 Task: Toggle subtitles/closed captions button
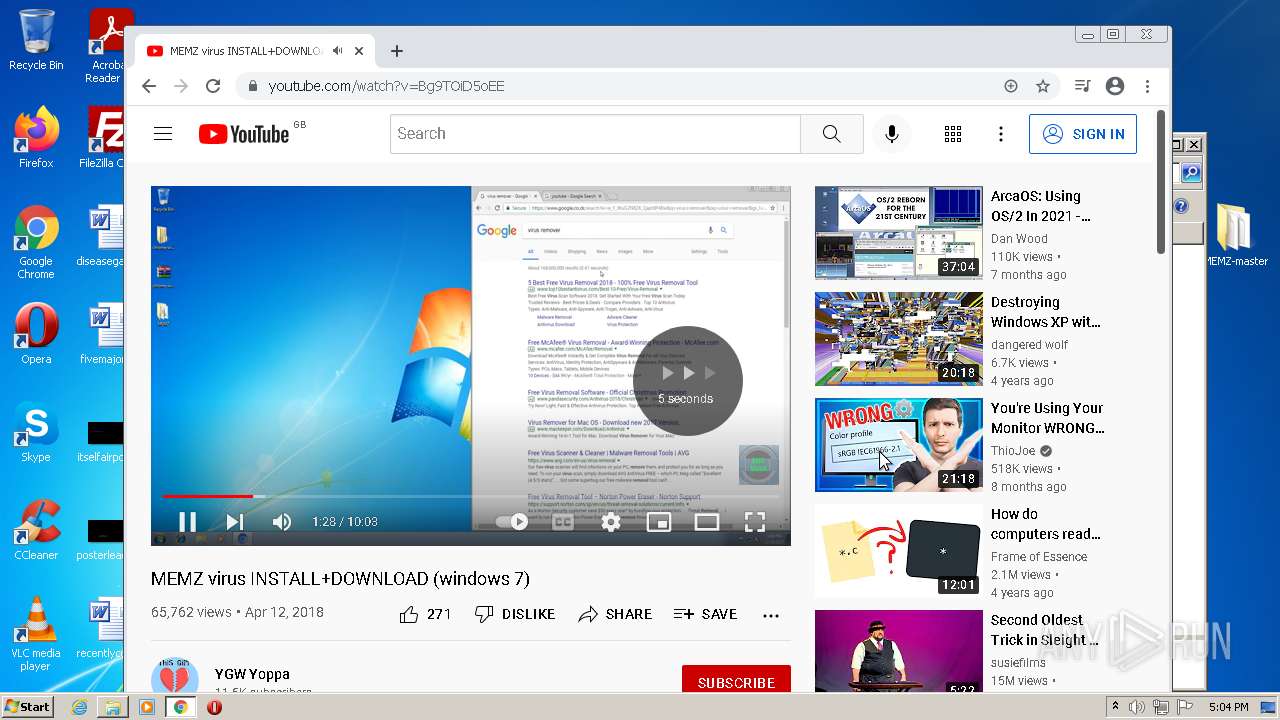point(563,522)
